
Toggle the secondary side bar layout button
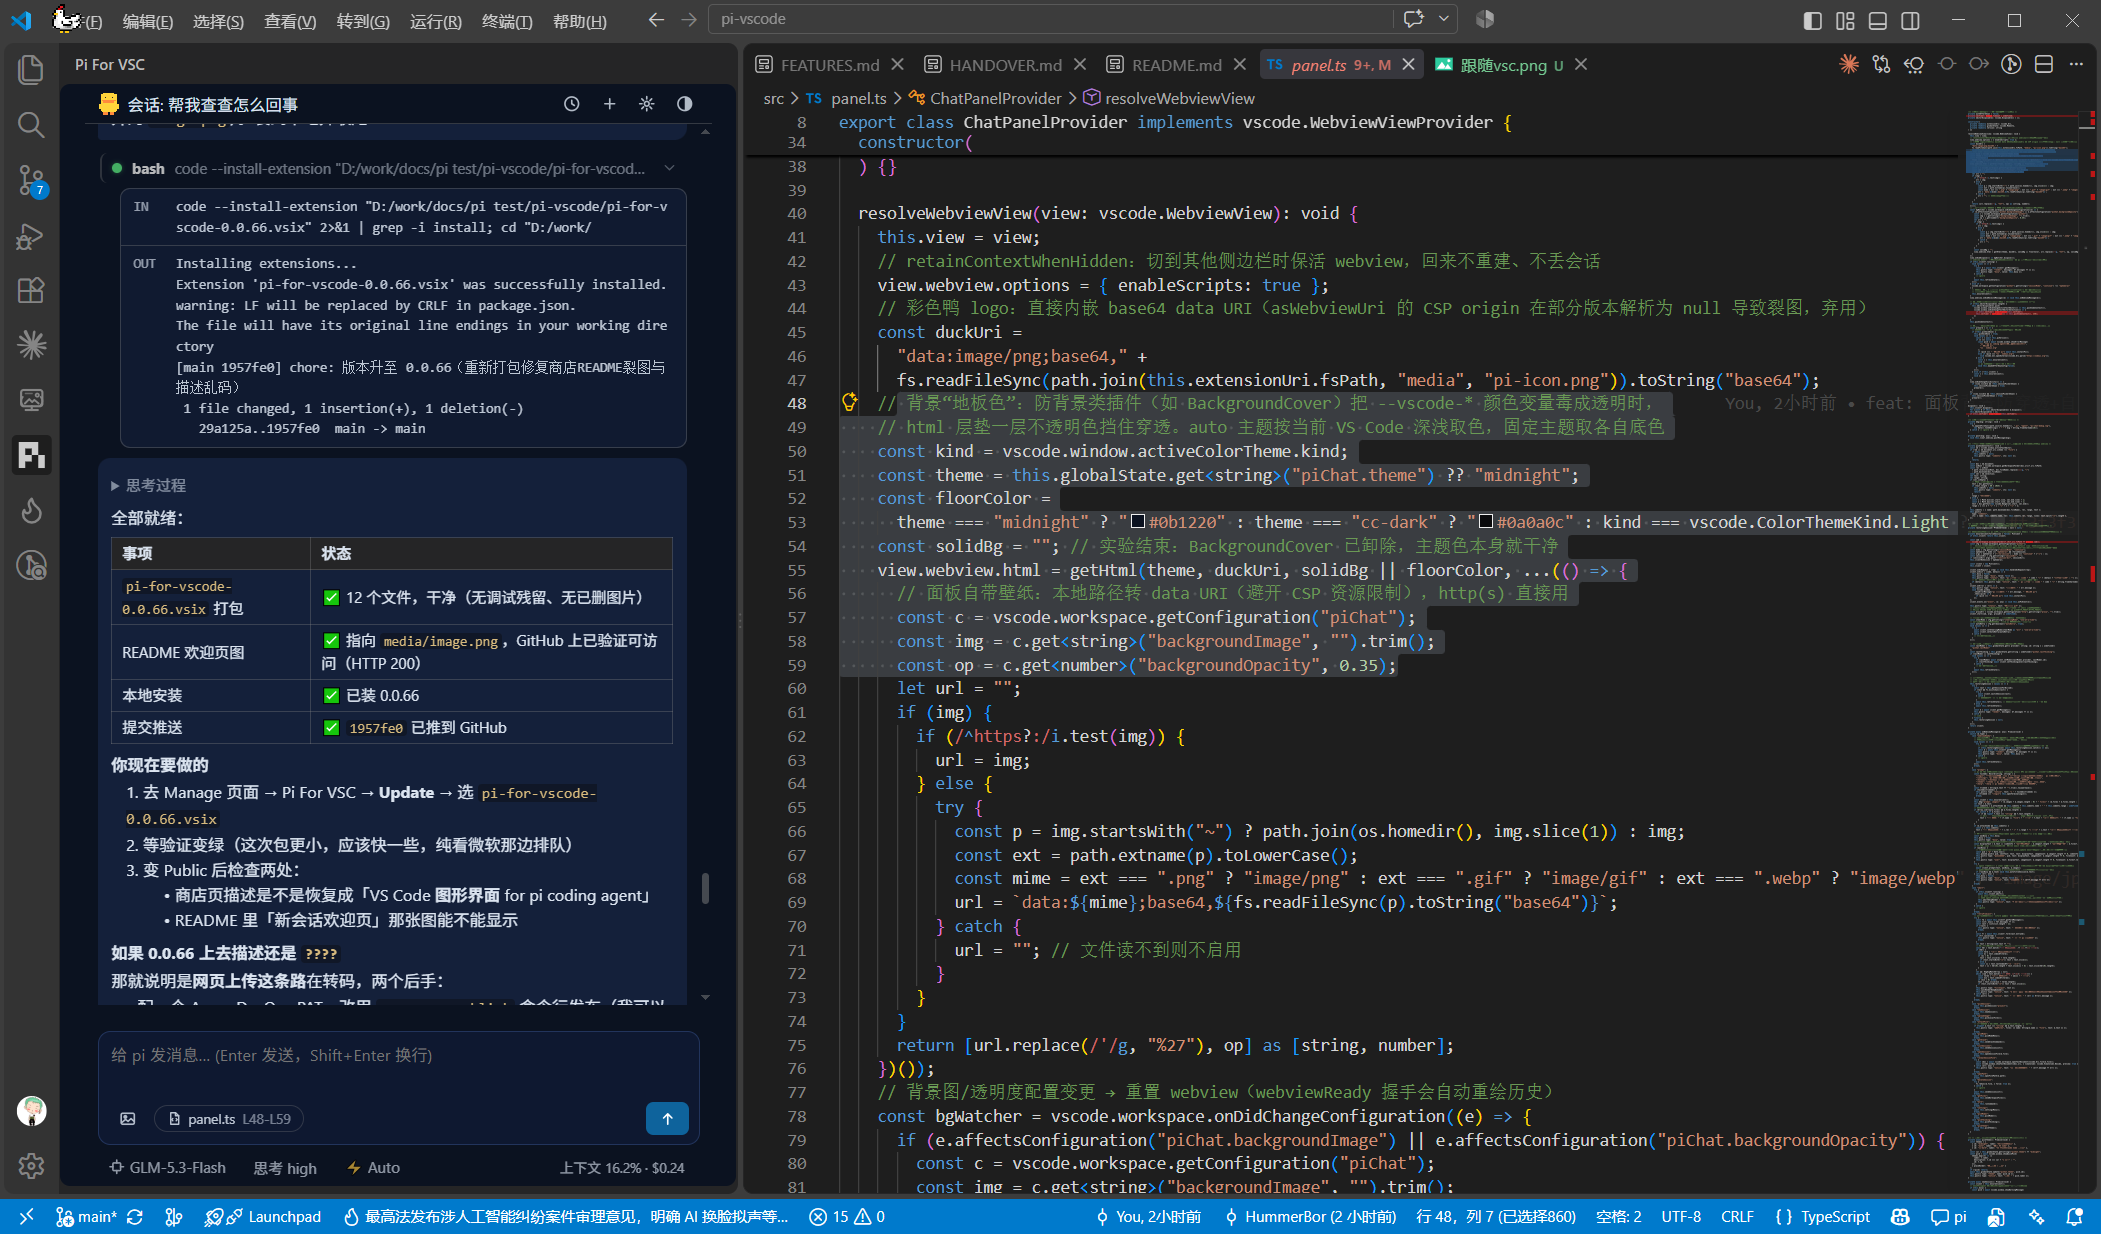pos(1910,20)
